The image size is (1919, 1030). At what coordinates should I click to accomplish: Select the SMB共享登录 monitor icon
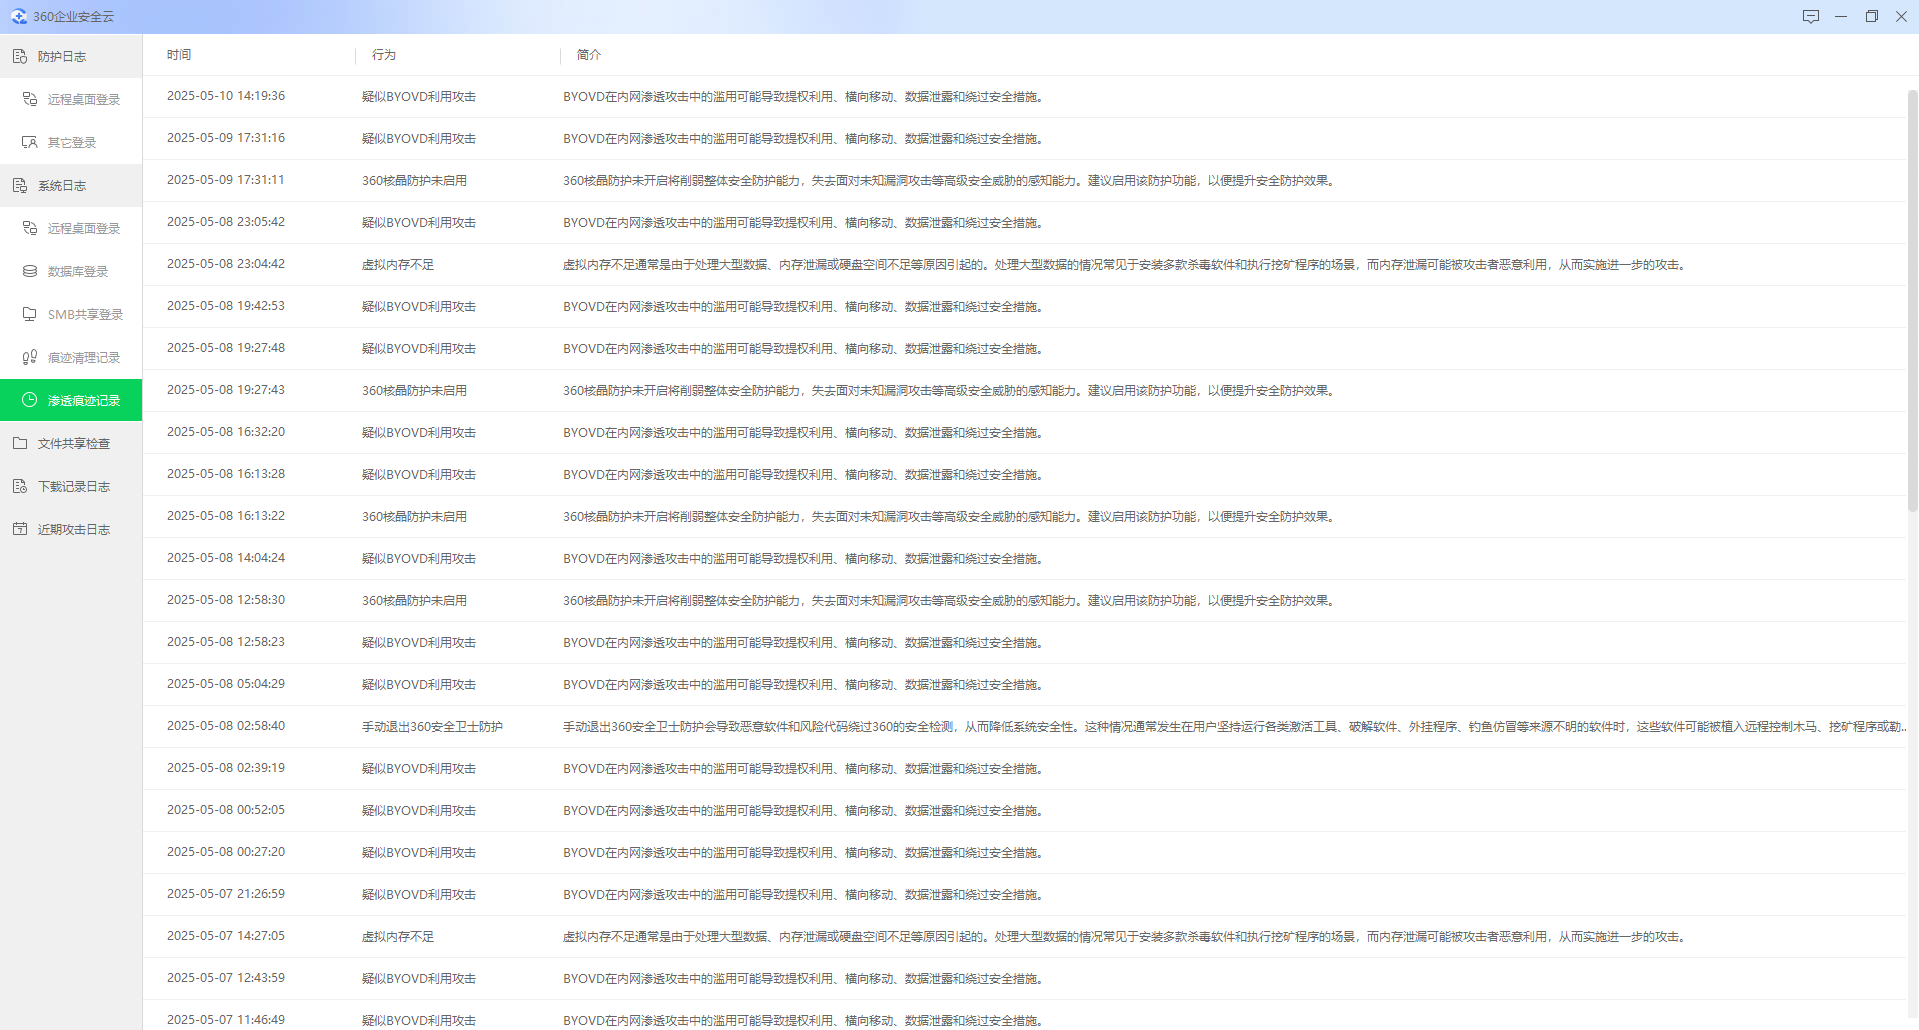click(30, 314)
